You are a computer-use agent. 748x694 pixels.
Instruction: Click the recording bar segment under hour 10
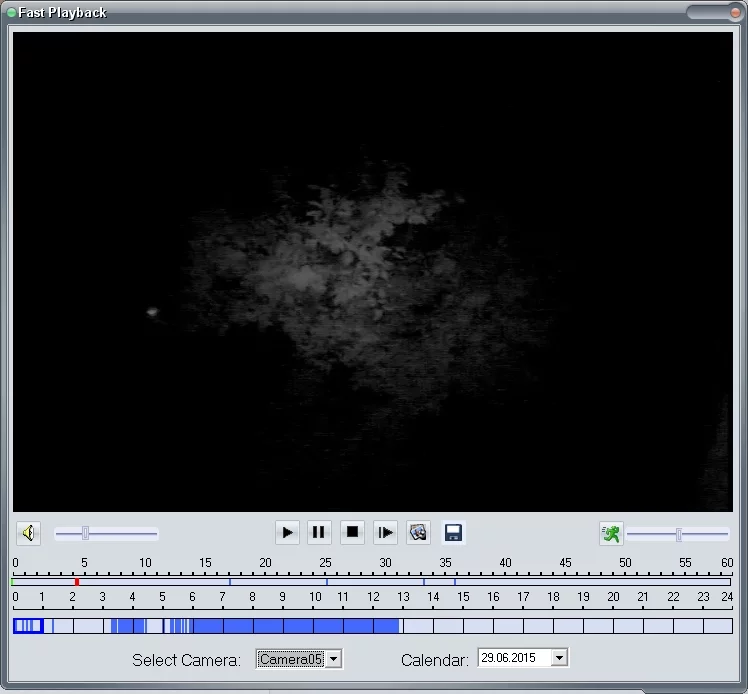(328, 626)
